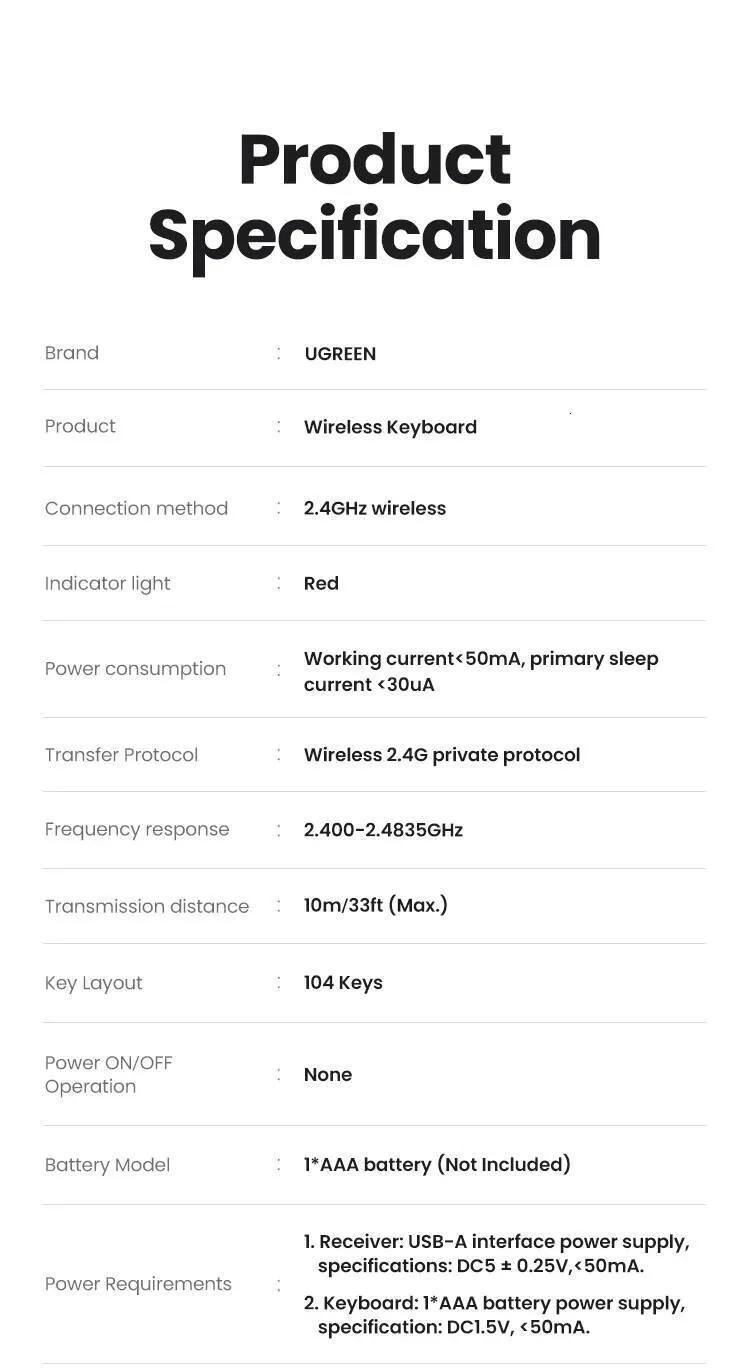Viewport: 750px width, 1371px height.
Task: Select the 1*AAA battery (Not Included) text
Action: (x=437, y=1165)
